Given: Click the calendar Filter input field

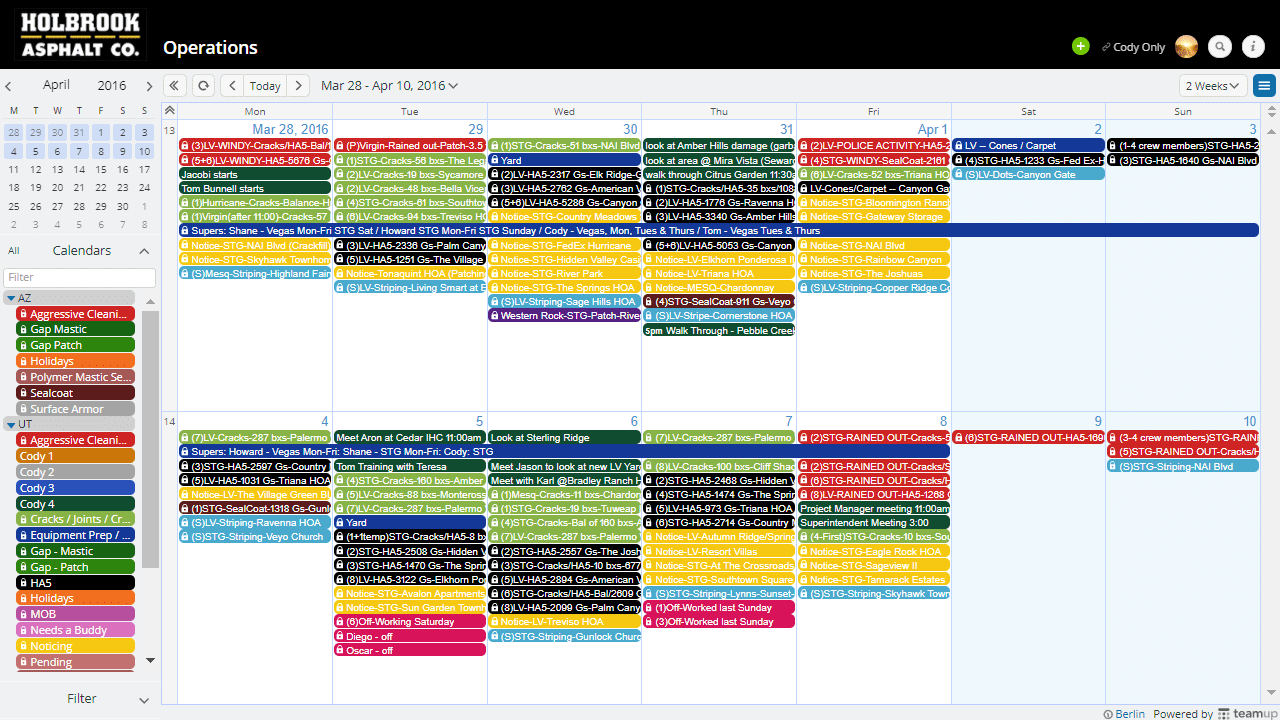Looking at the screenshot, I should (80, 277).
